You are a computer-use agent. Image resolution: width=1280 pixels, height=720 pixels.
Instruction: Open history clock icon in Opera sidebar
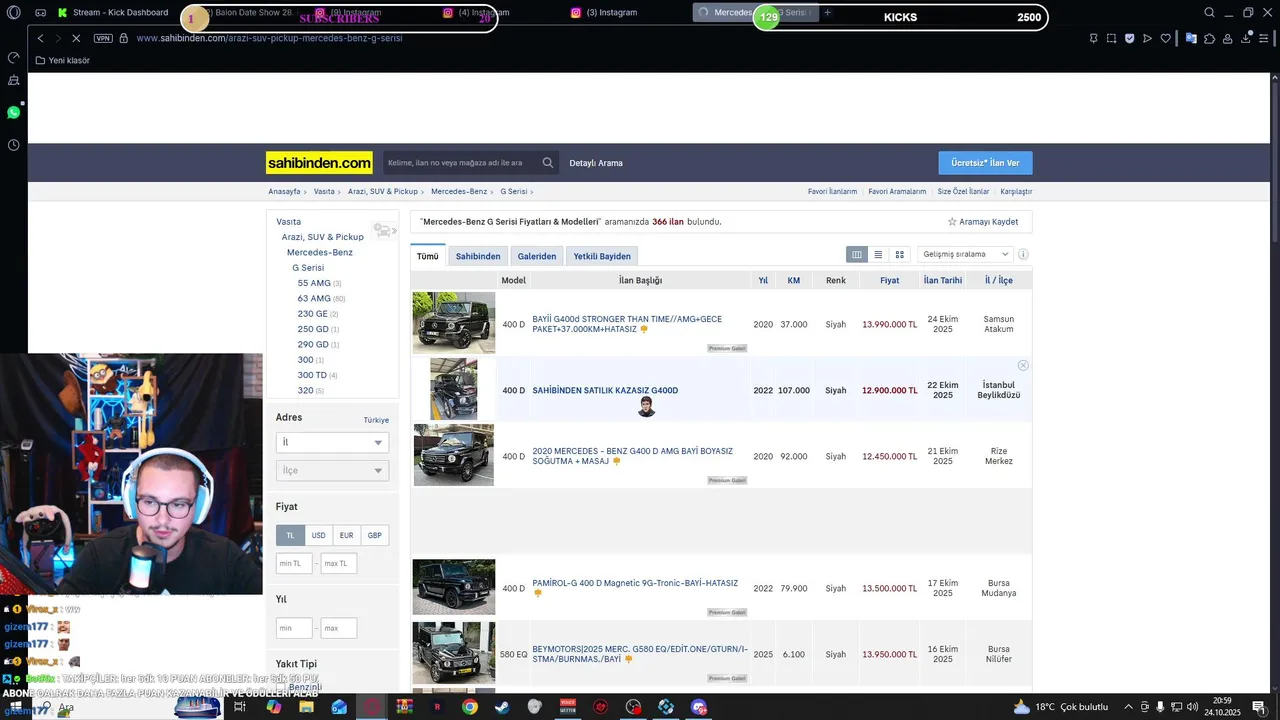[x=14, y=145]
